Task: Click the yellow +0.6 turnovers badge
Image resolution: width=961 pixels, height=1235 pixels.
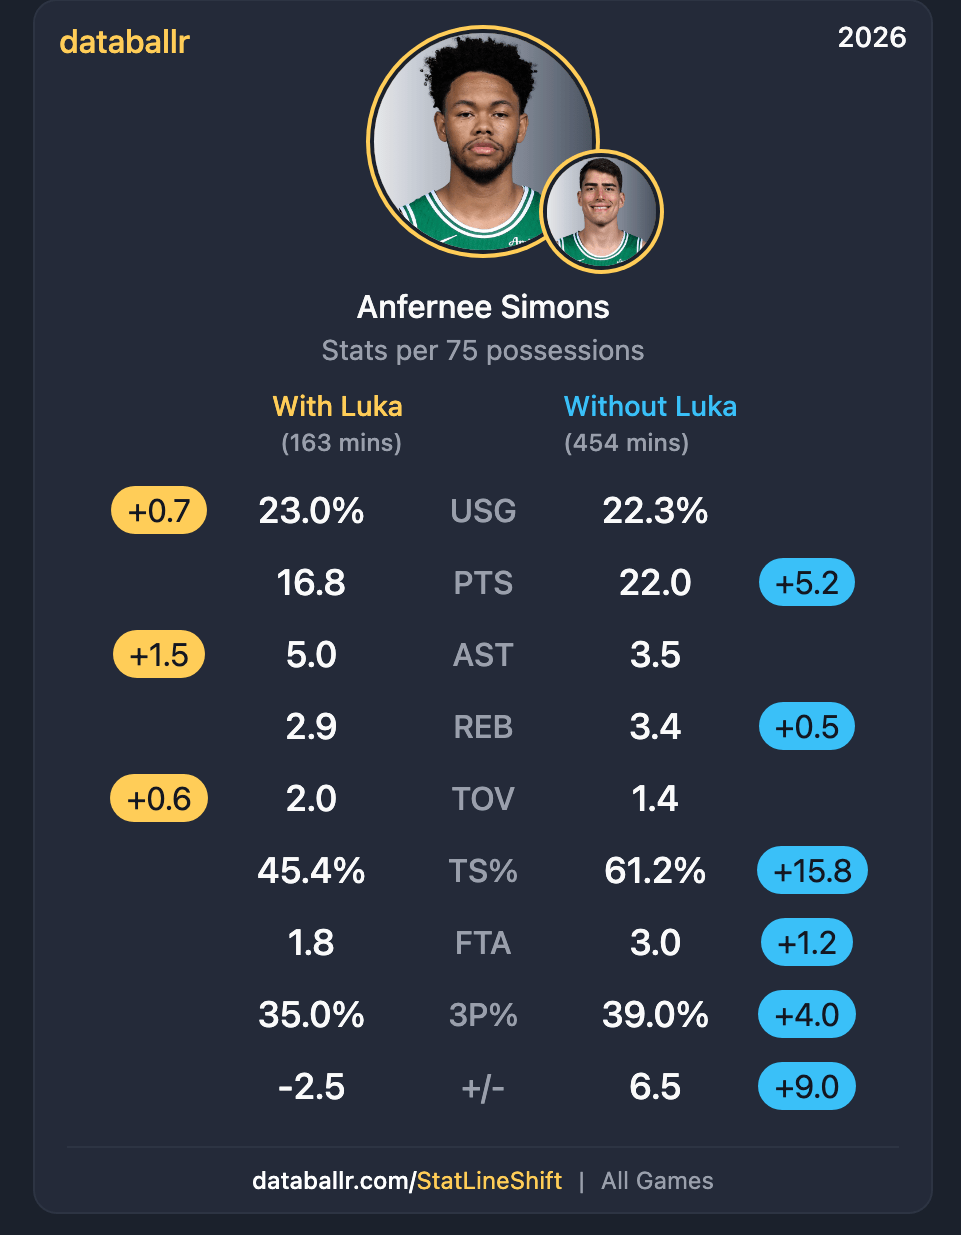Action: (x=159, y=799)
